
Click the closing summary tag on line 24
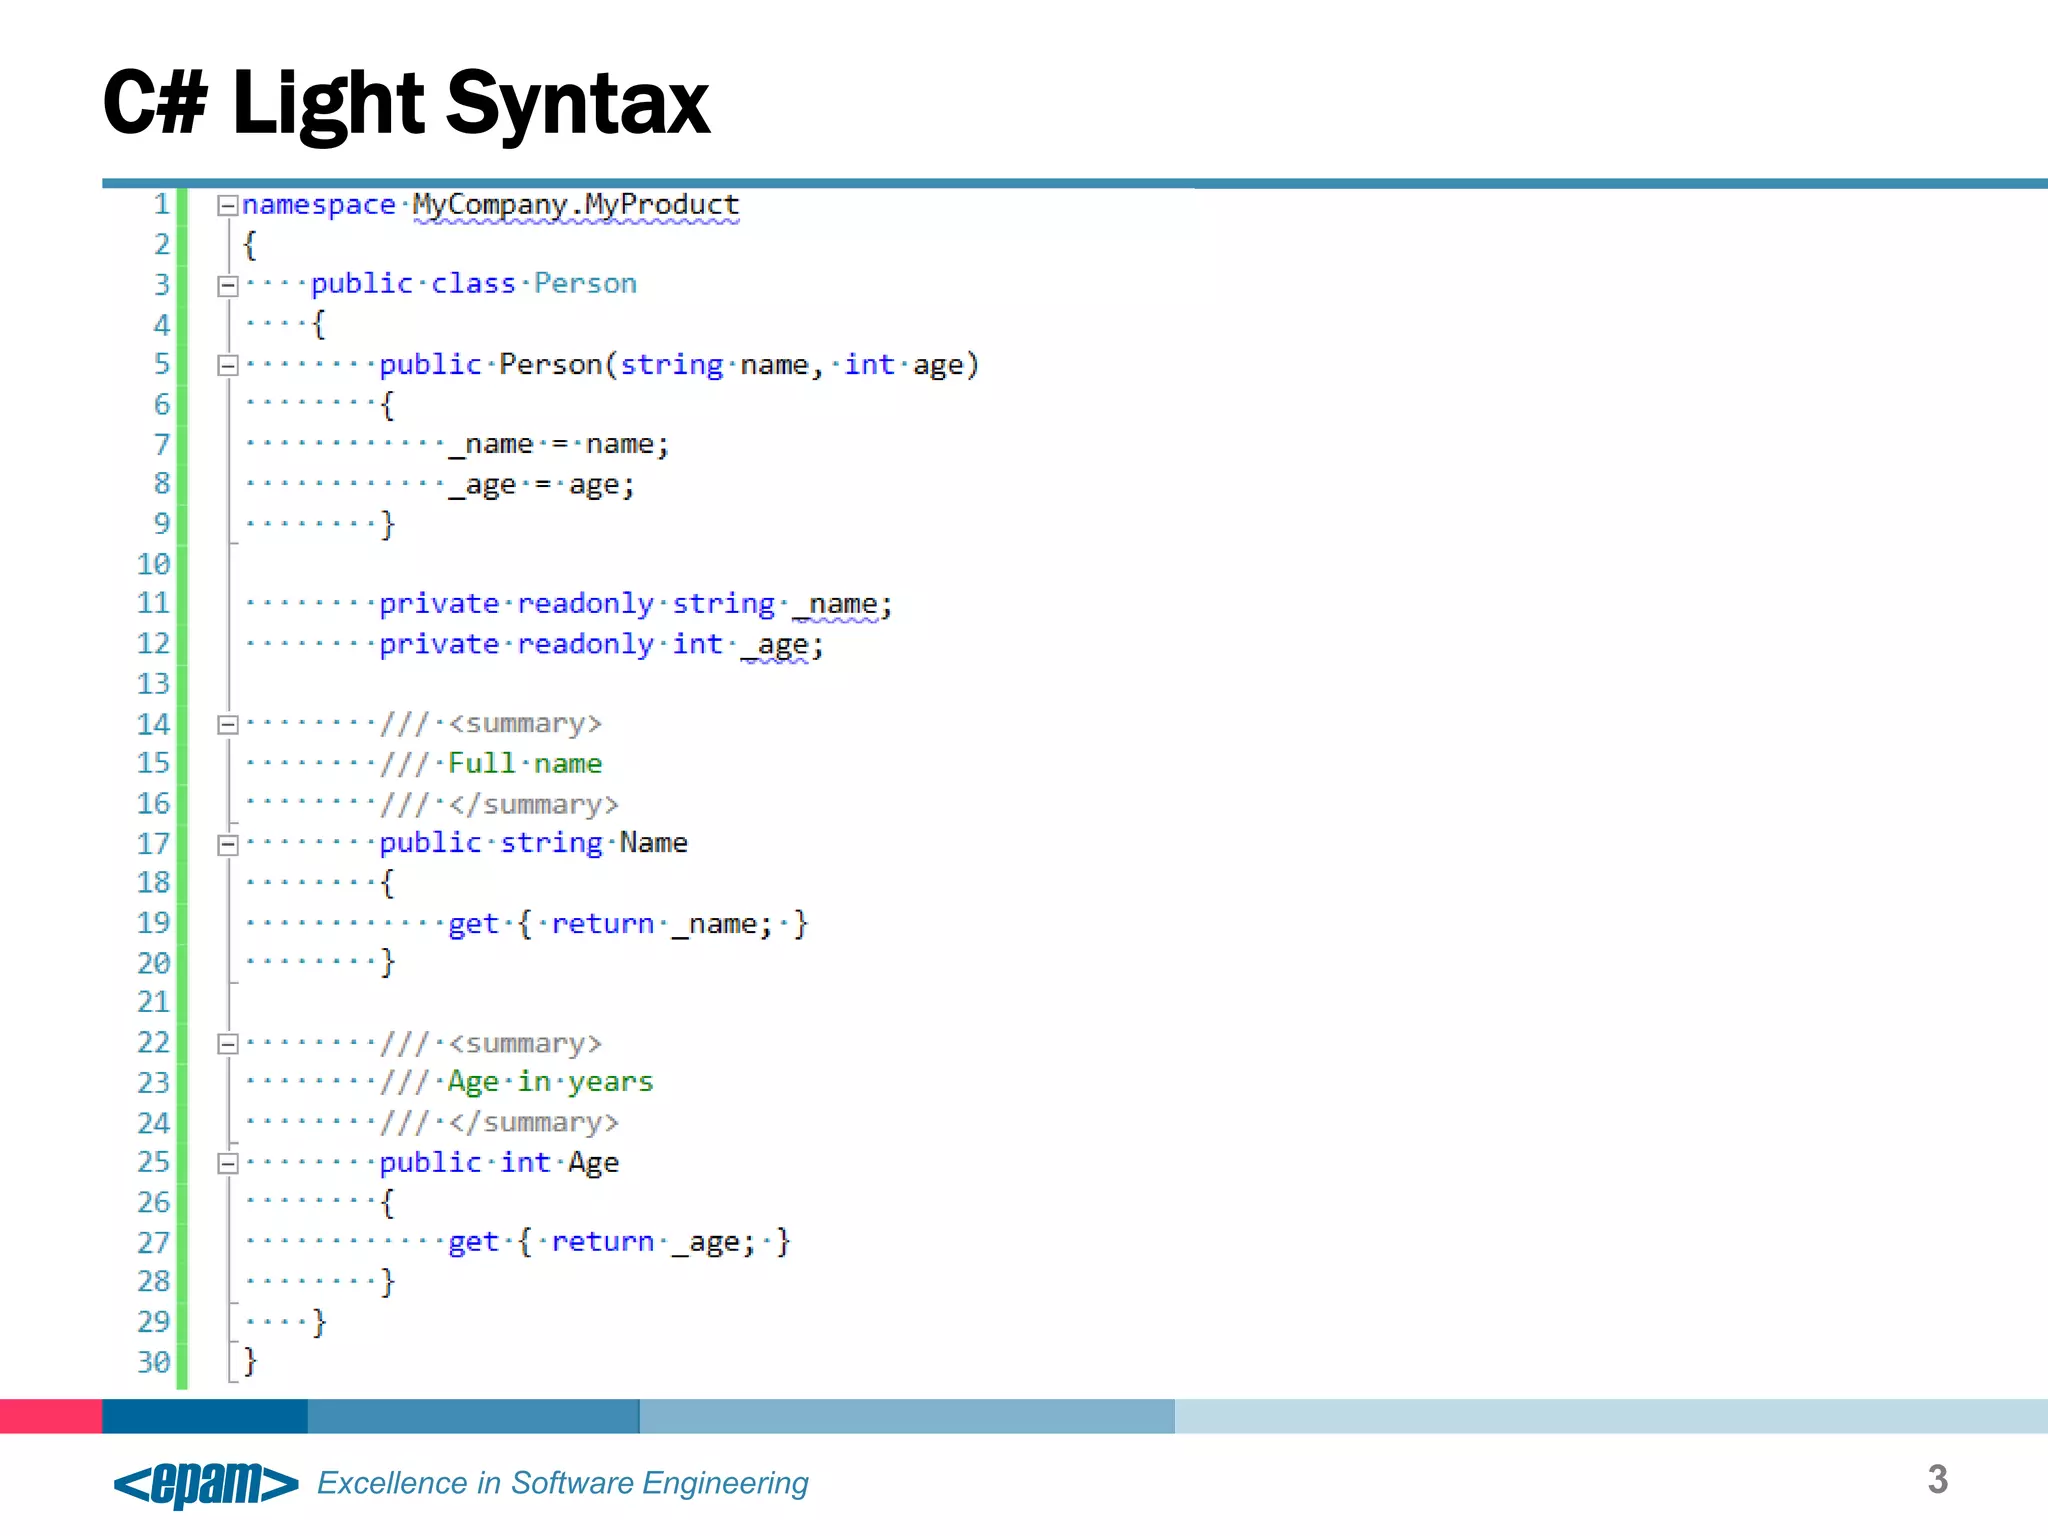click(x=534, y=1123)
